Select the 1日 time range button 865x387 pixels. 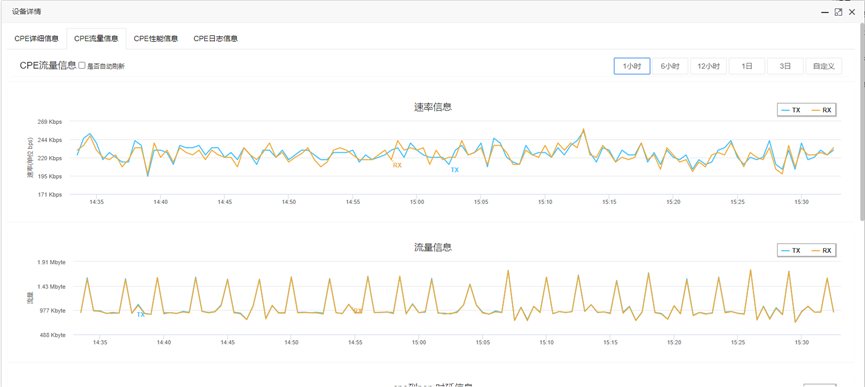coord(746,66)
